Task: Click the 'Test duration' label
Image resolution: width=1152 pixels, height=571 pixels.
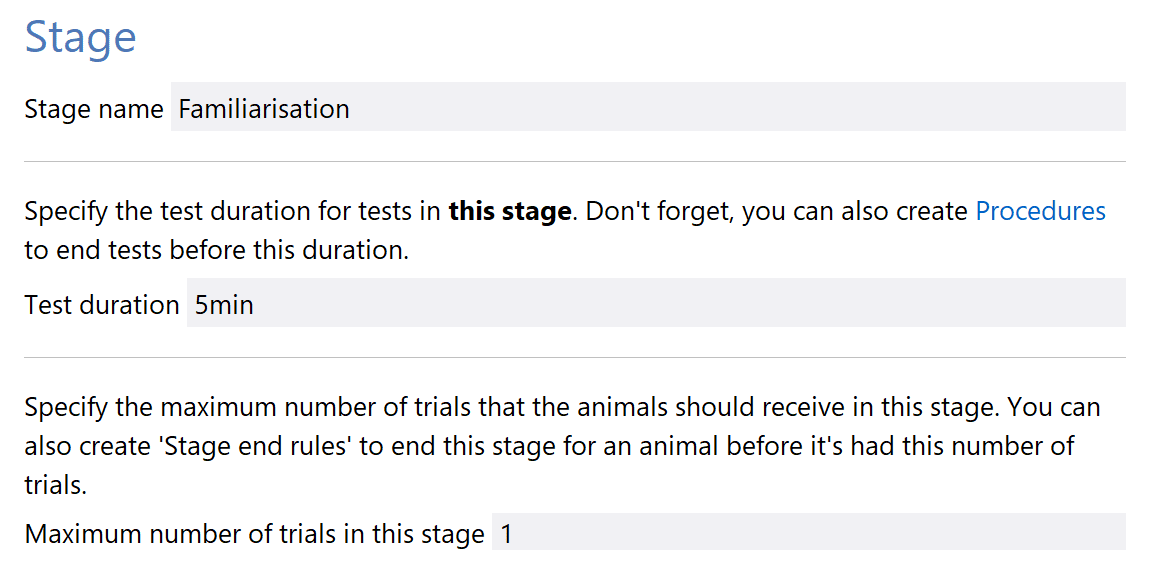Action: 101,304
